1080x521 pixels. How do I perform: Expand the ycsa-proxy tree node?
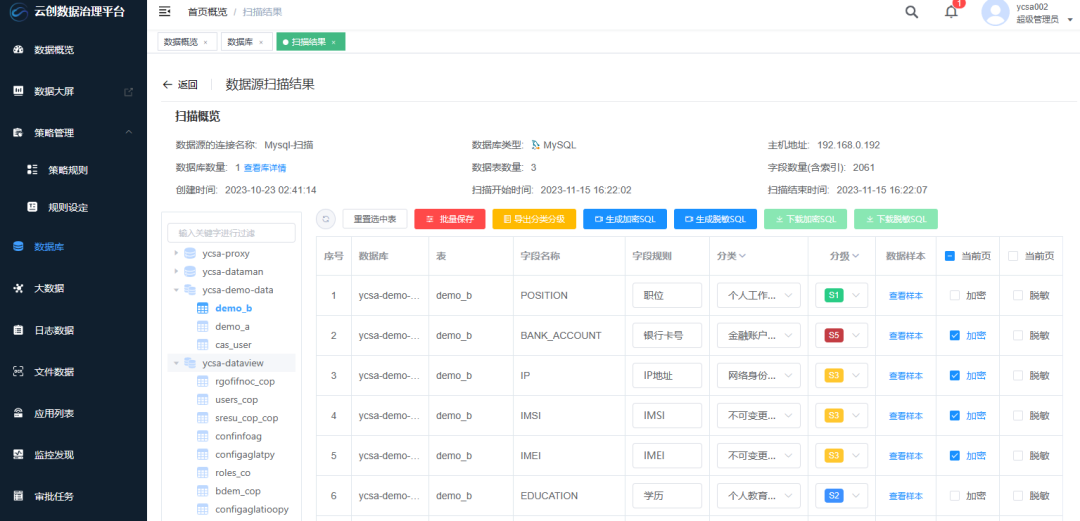point(176,253)
